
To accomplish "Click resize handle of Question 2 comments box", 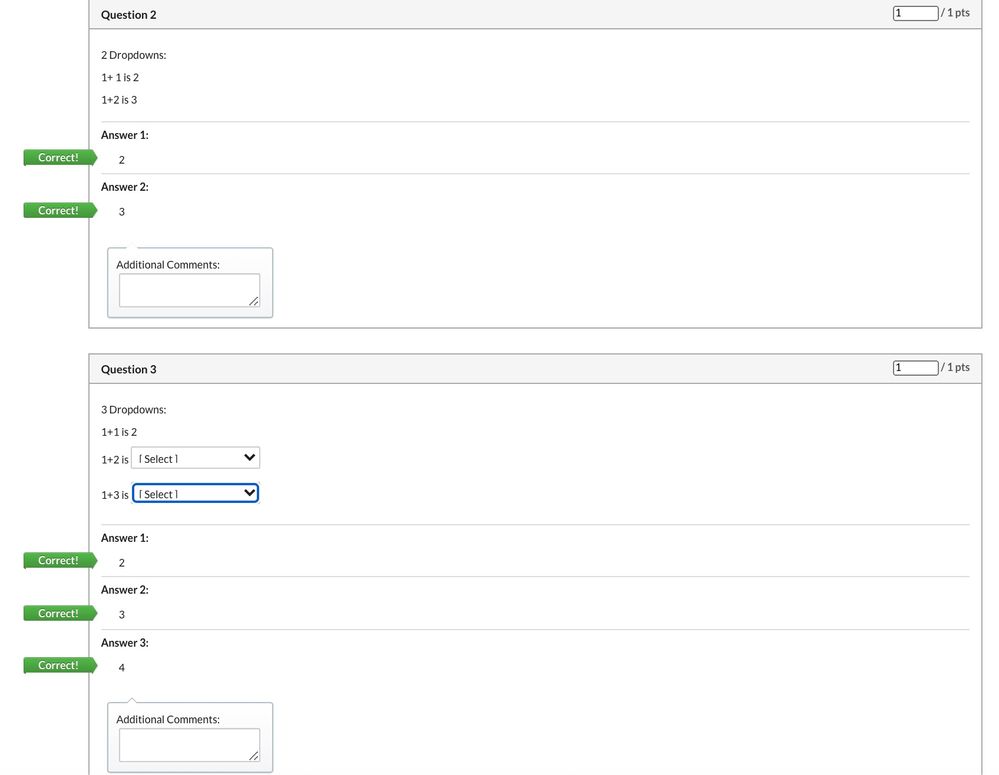I will click(254, 301).
